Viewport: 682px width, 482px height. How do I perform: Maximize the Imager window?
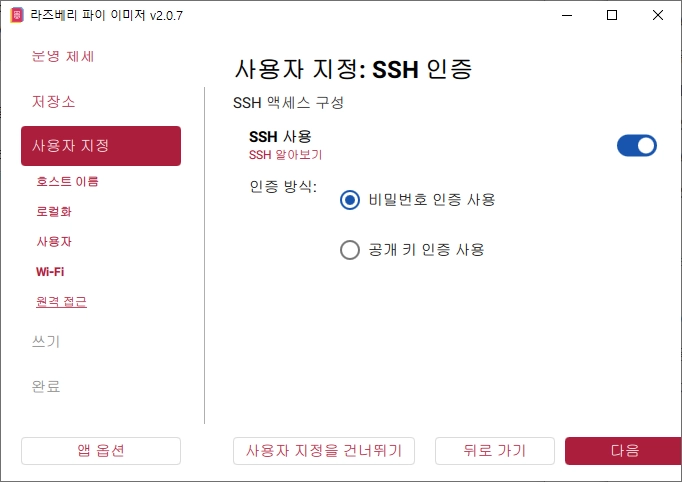[x=612, y=15]
